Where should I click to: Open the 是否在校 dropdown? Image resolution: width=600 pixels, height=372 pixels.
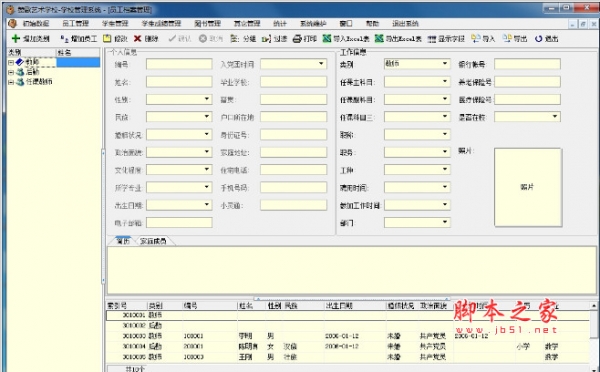[x=555, y=116]
